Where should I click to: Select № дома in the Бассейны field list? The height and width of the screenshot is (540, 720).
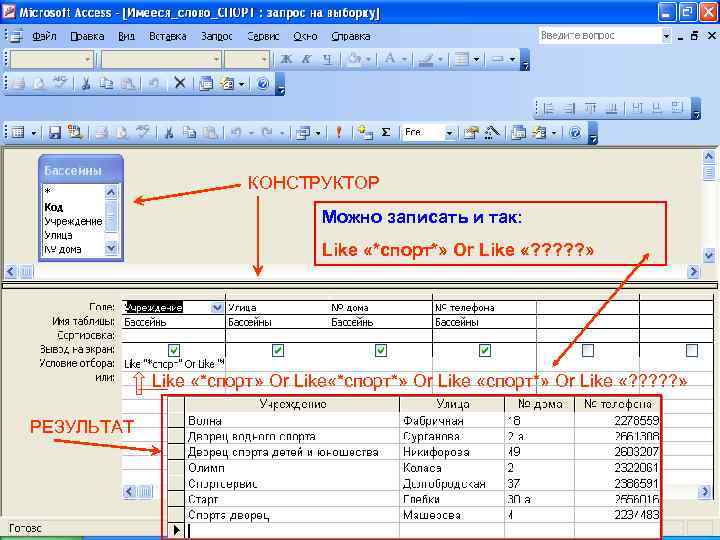tap(62, 249)
